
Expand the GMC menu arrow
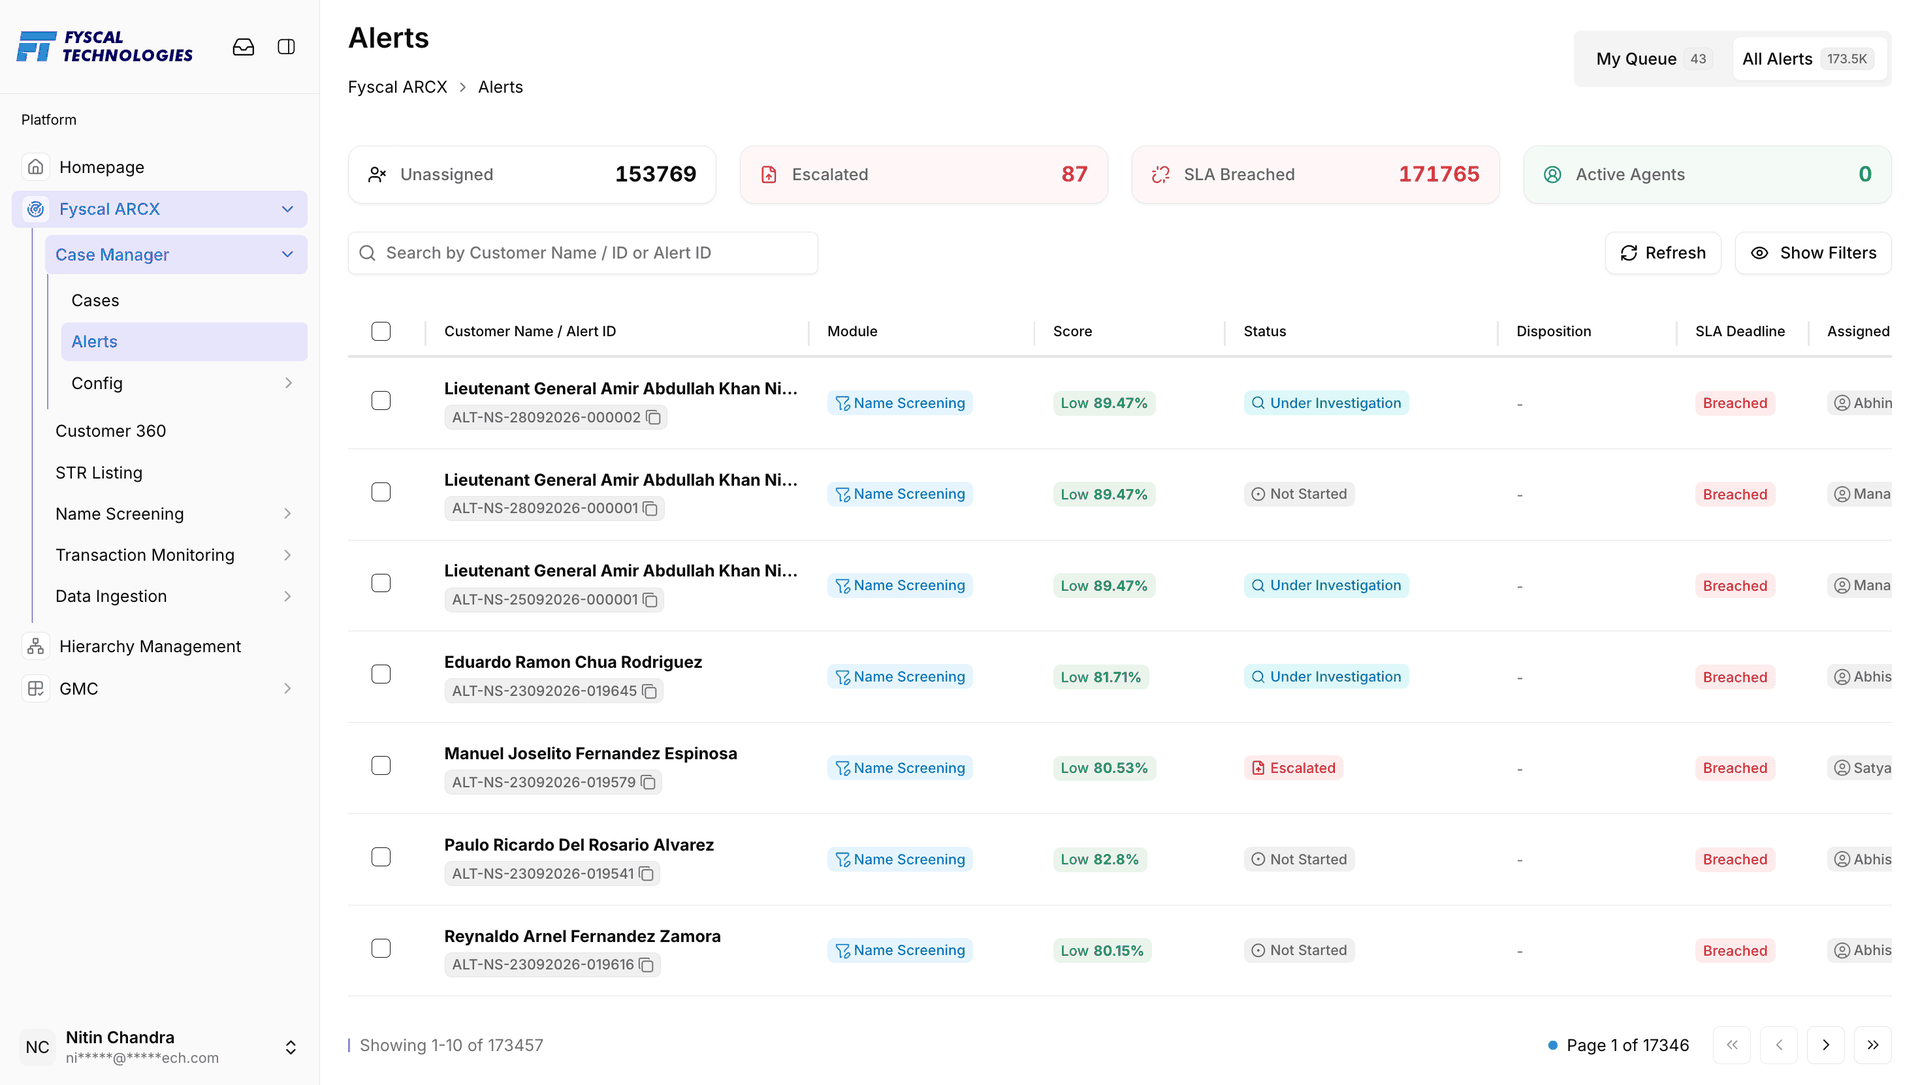(288, 689)
